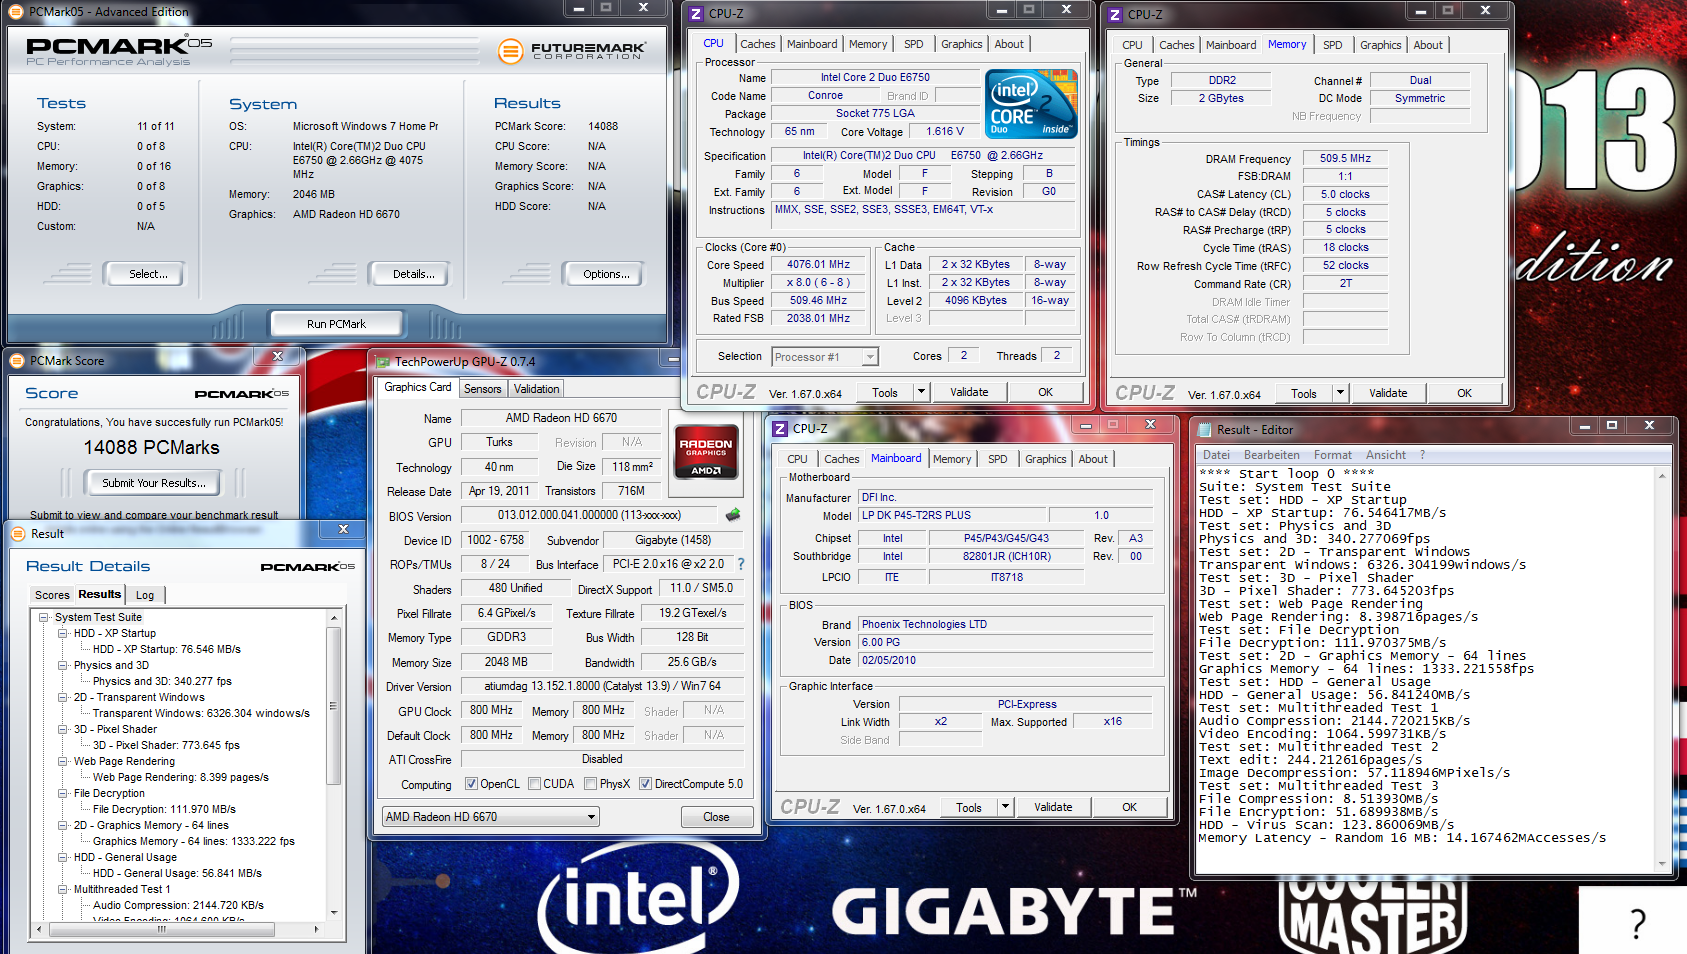
Task: Click the Close button in GPU-Z
Action: pos(716,817)
